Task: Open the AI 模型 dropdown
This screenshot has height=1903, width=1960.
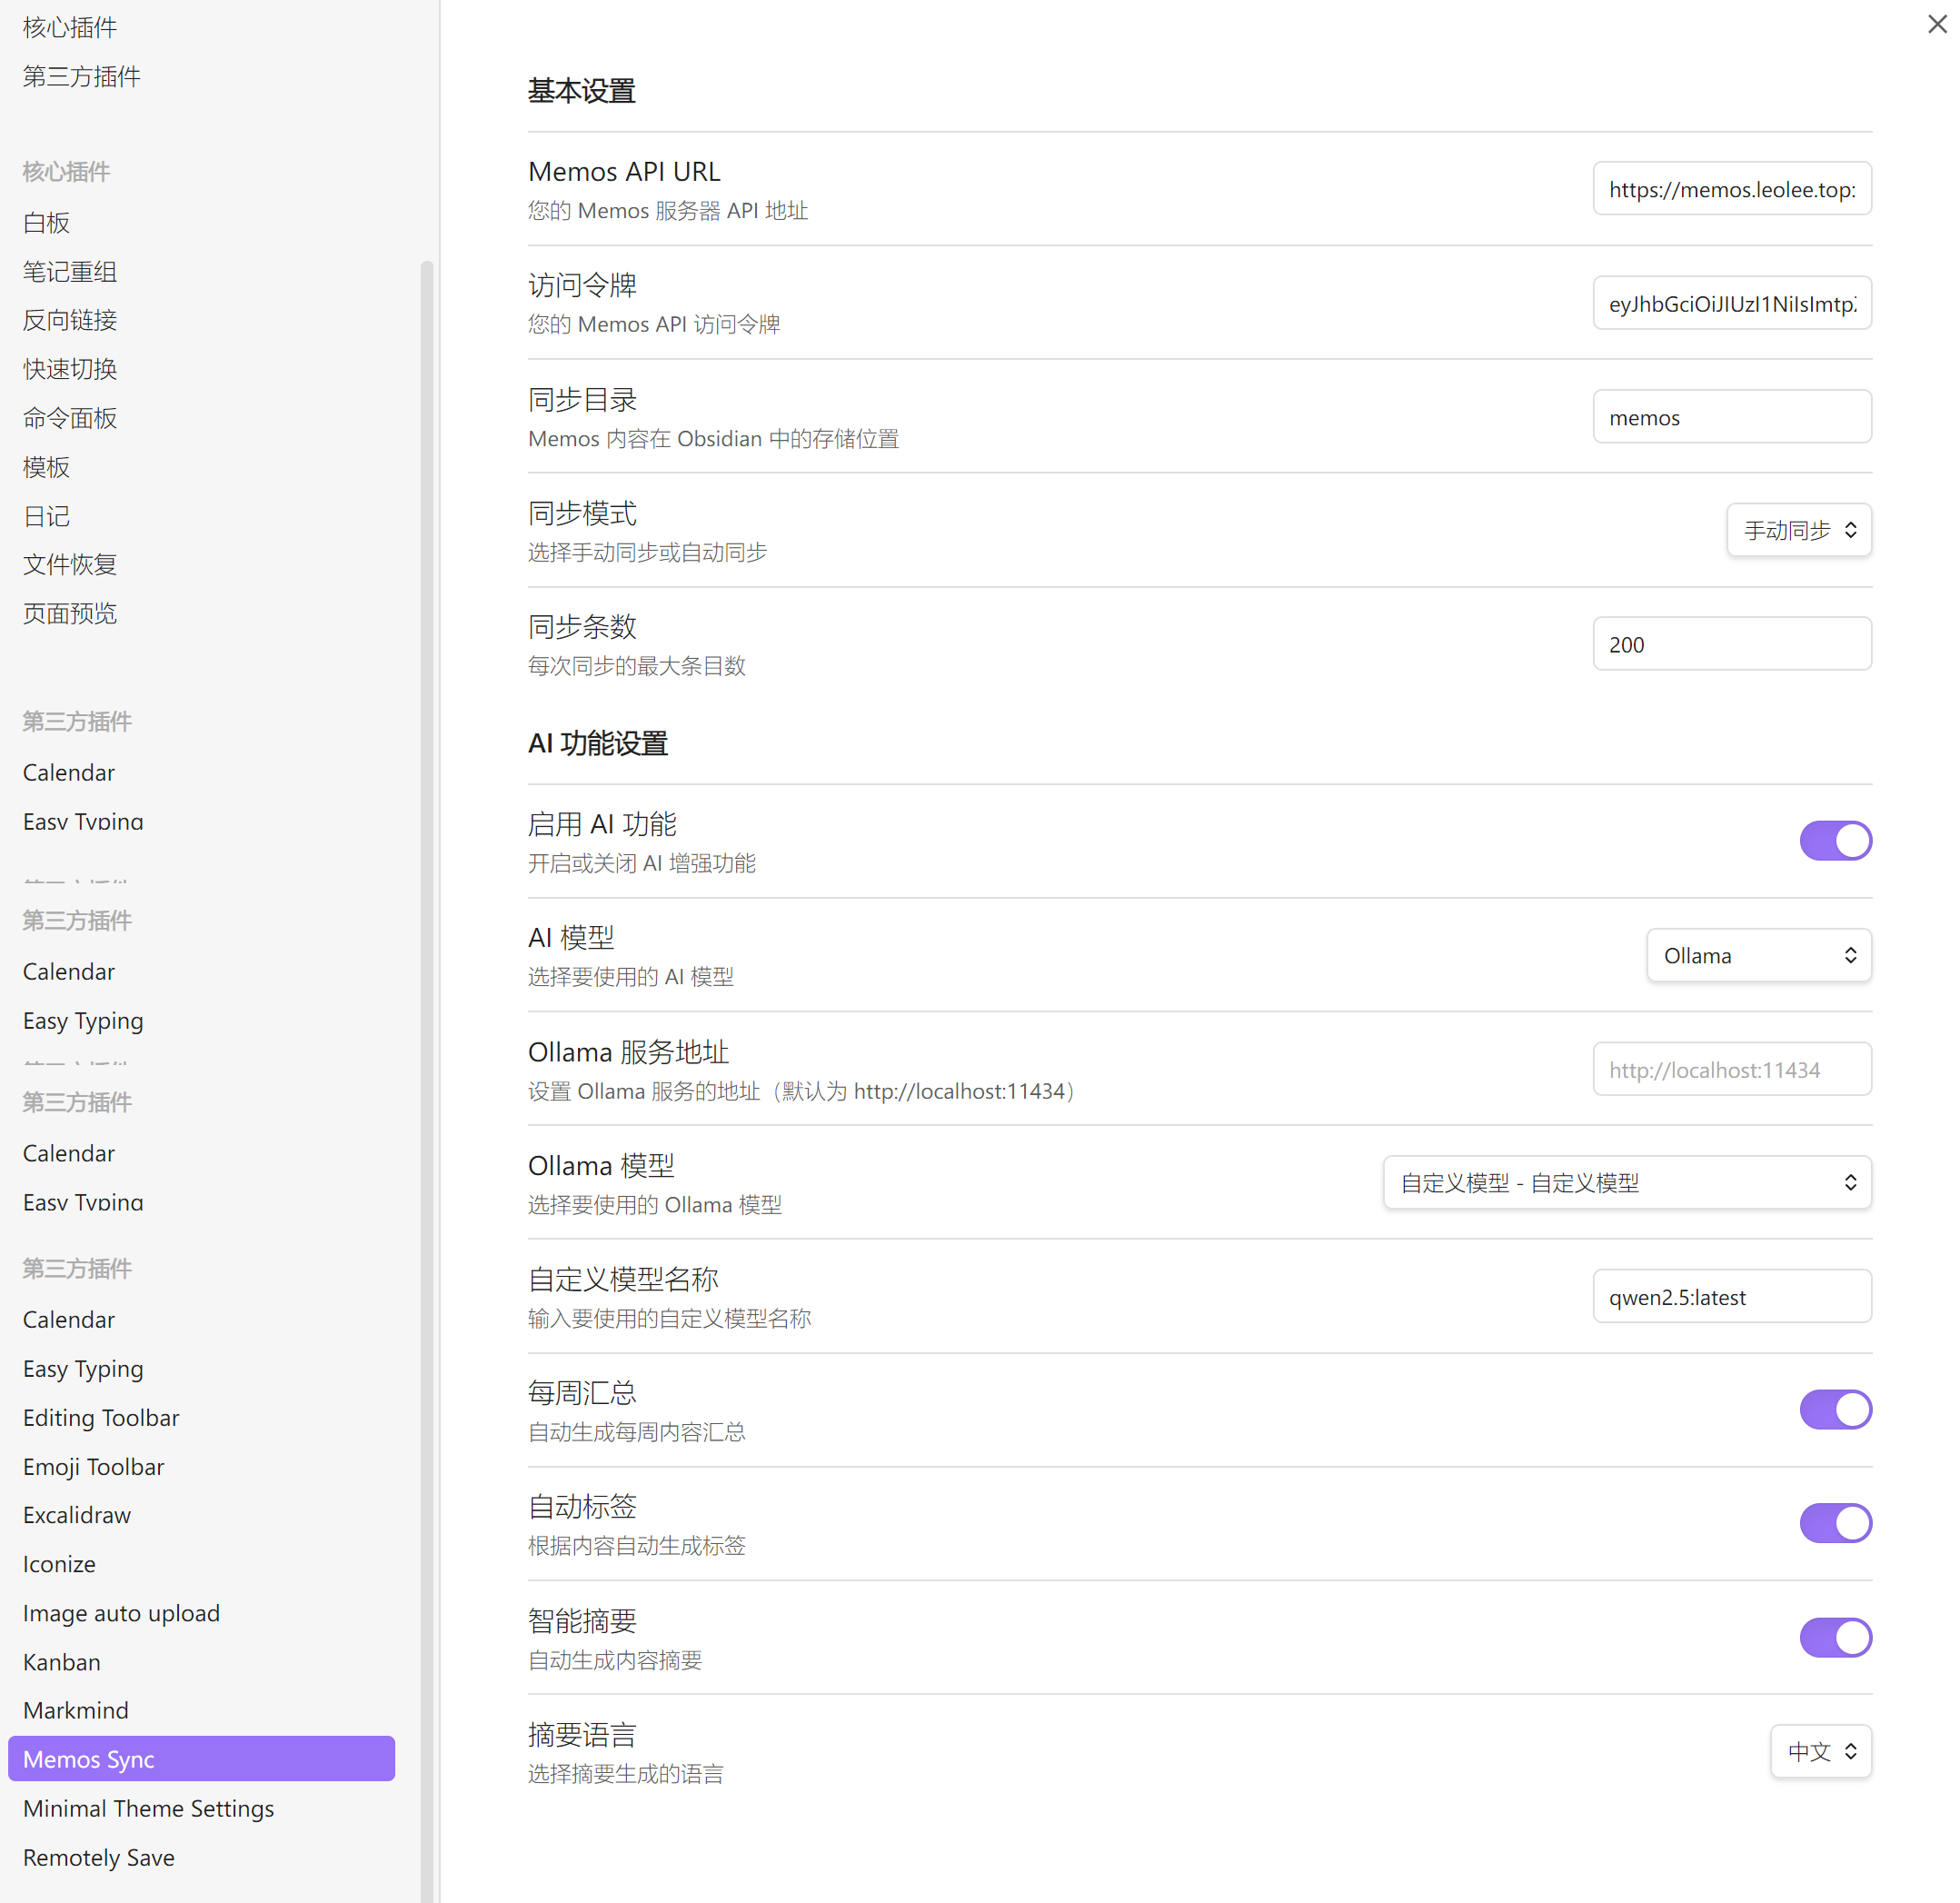Action: (x=1758, y=955)
